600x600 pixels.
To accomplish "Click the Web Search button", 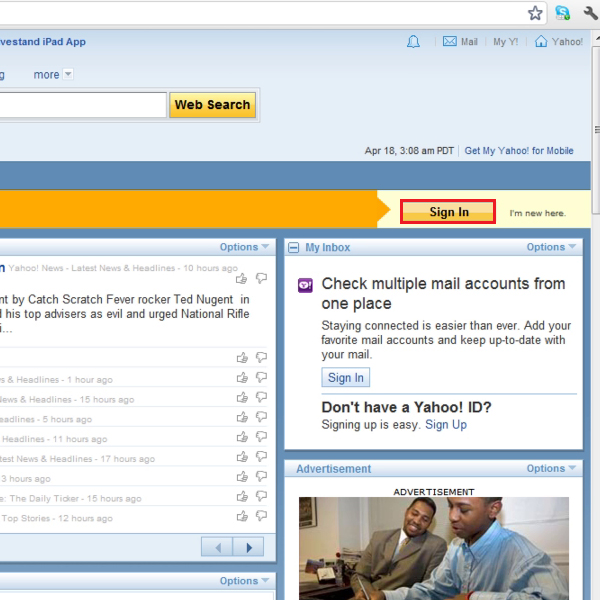I will pos(212,105).
